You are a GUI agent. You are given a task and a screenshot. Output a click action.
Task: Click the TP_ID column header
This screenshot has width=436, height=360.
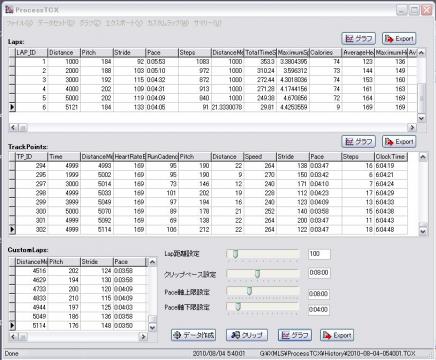(32, 157)
